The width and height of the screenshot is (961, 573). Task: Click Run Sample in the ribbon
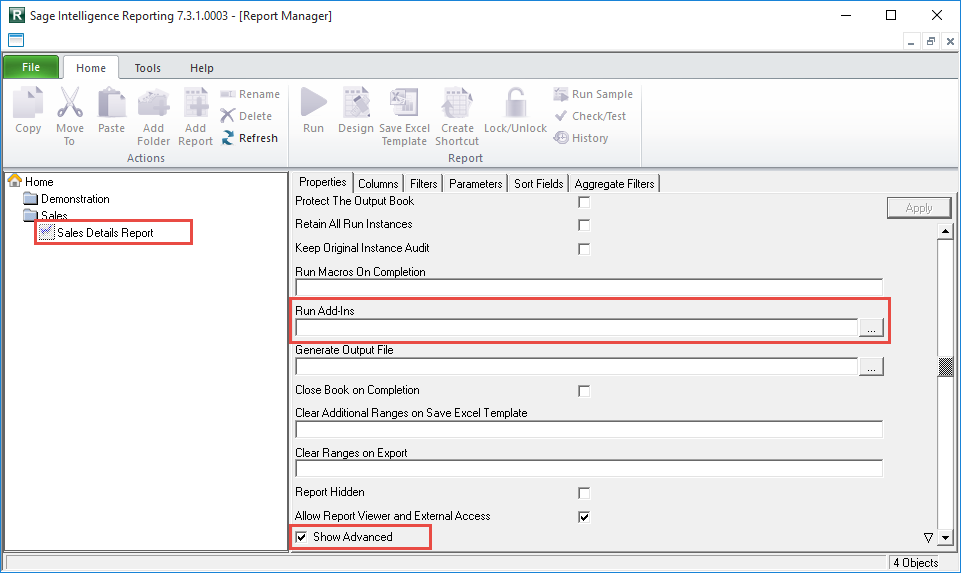[593, 94]
